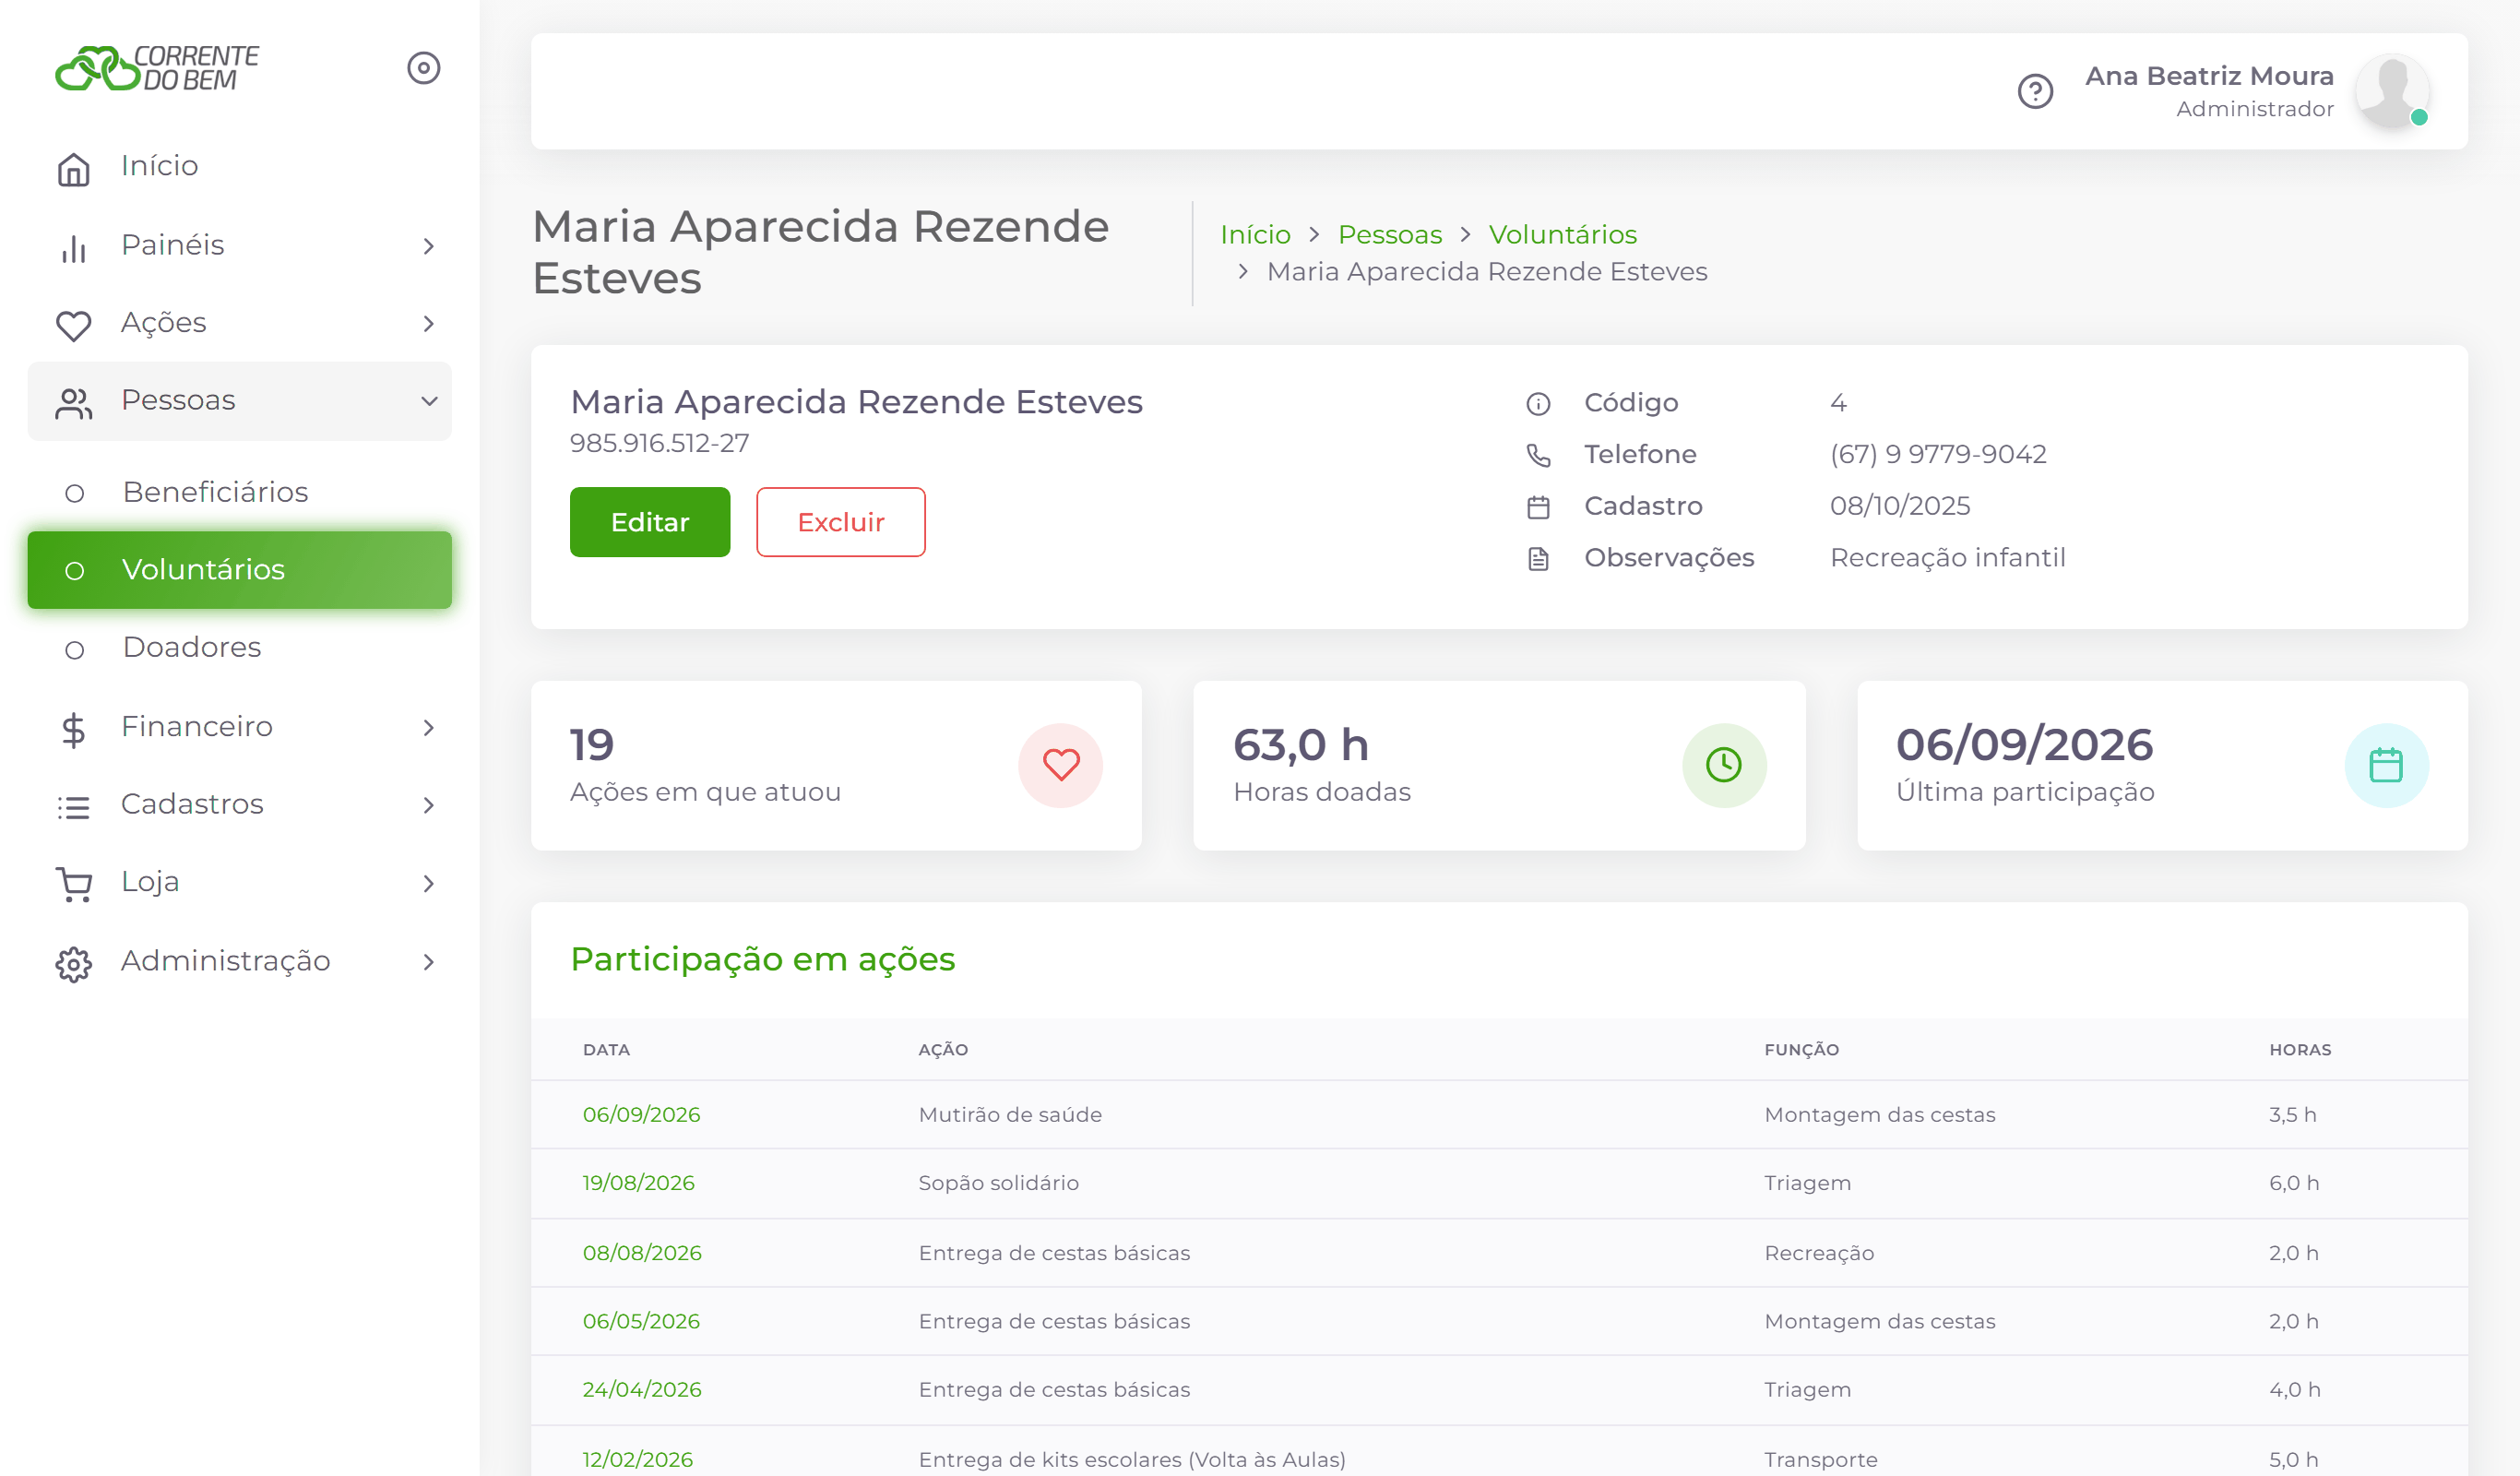Click the Administração gear icon
This screenshot has width=2520, height=1476.
tap(74, 964)
